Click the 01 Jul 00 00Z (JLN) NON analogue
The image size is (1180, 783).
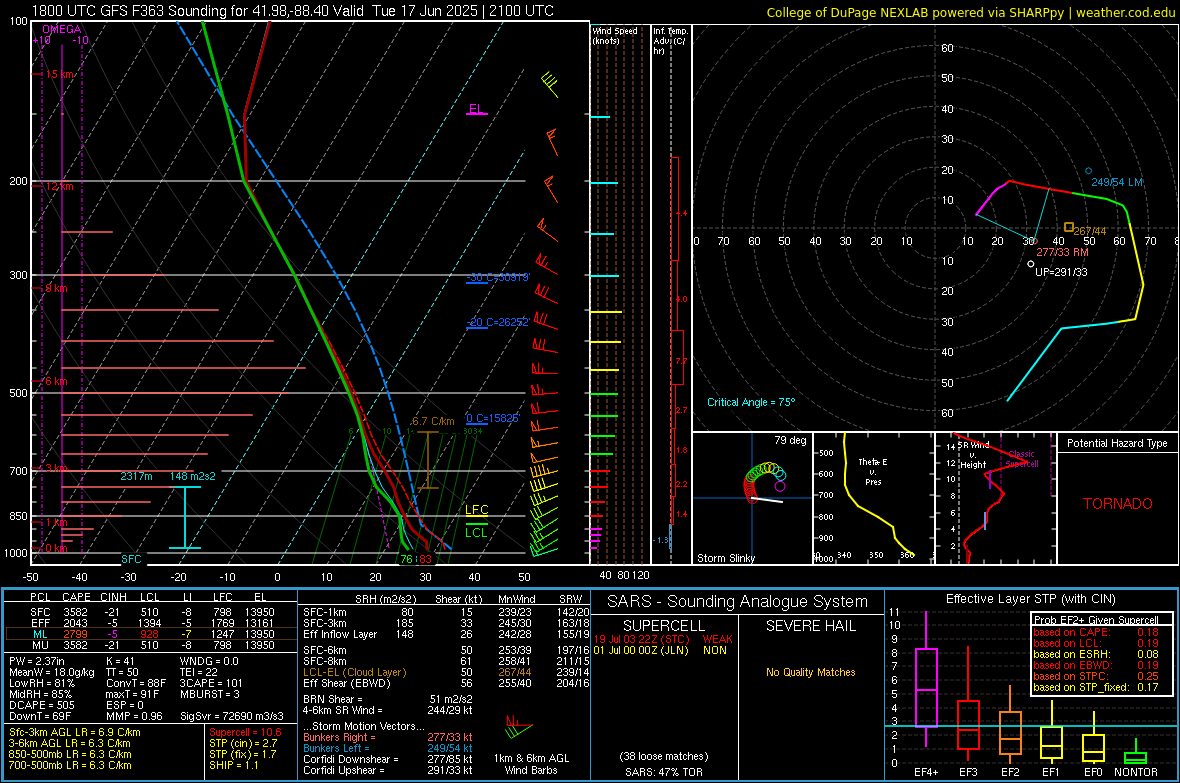pyautogui.click(x=660, y=650)
